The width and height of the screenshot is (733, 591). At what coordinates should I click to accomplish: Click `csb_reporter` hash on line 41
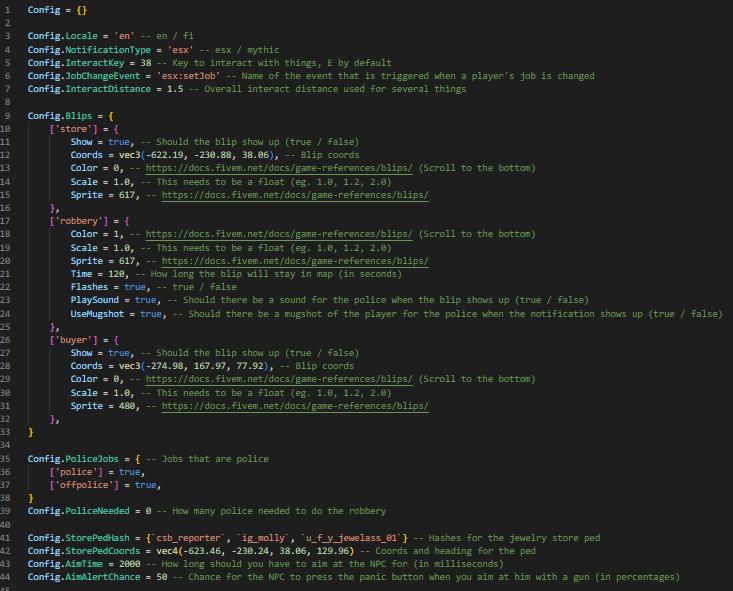(188, 538)
